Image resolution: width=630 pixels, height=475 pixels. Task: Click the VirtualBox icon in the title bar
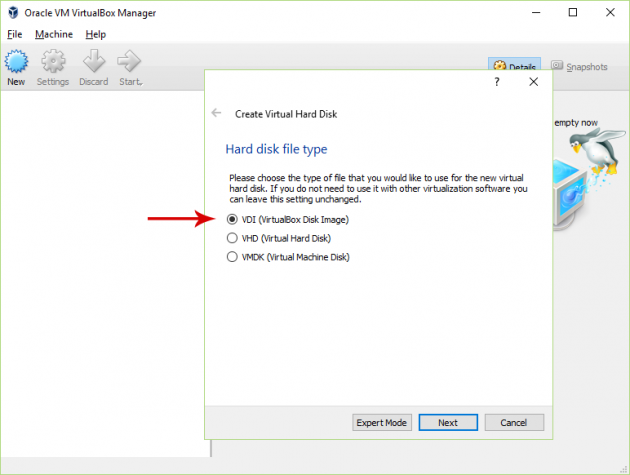point(11,12)
